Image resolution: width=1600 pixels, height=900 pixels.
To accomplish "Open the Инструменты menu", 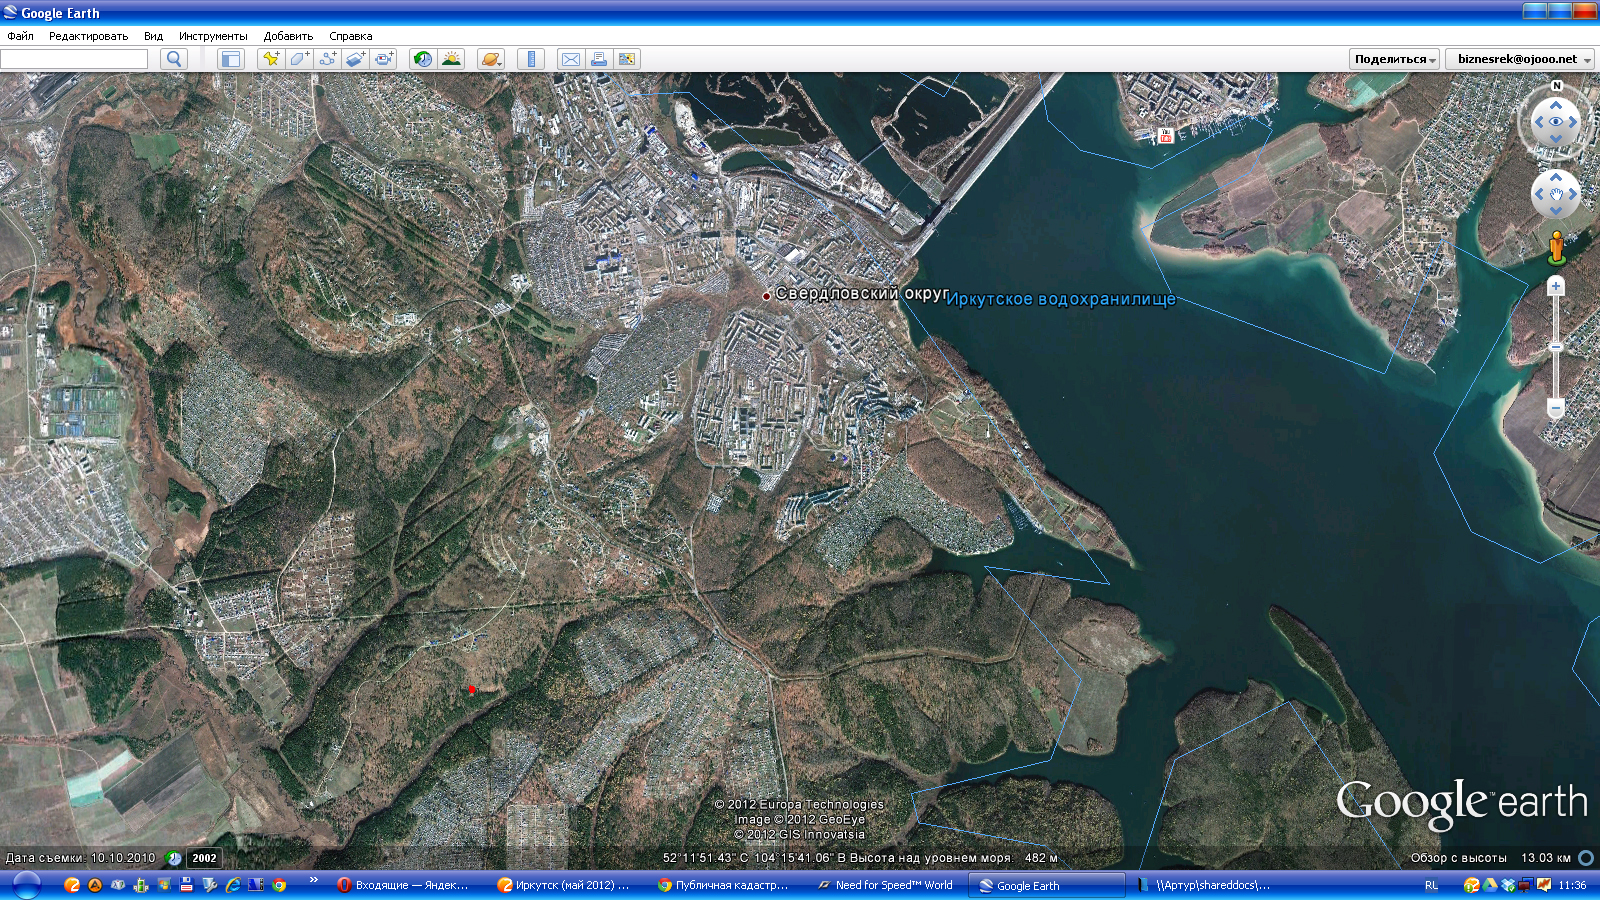I will tap(213, 36).
